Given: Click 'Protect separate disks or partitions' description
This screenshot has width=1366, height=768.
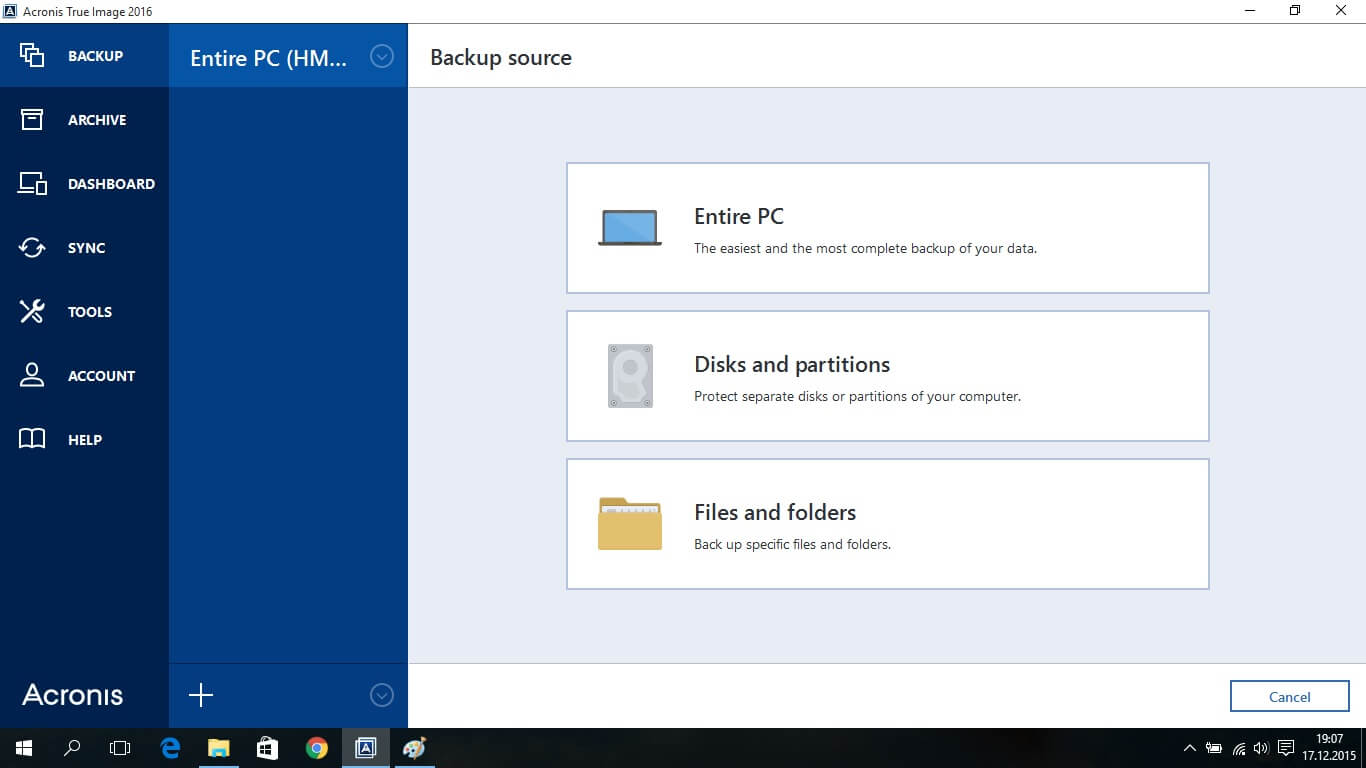Looking at the screenshot, I should pos(857,396).
